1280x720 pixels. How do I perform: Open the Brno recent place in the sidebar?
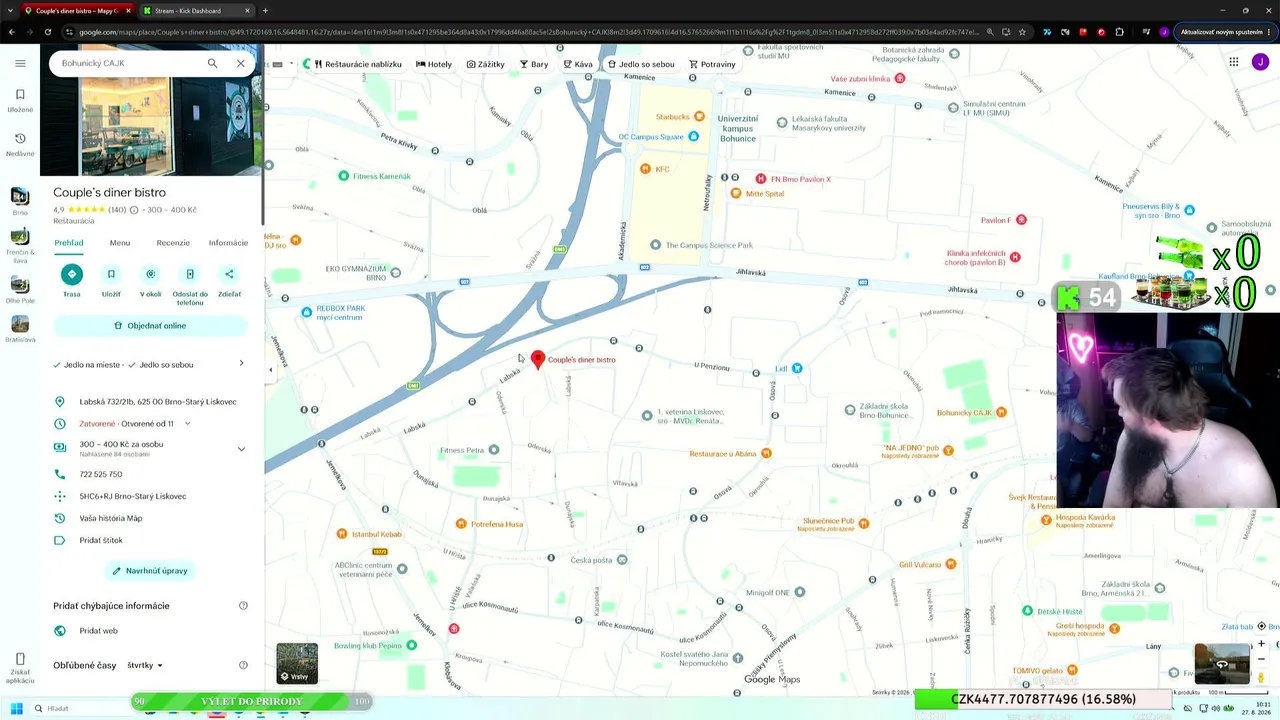coord(20,201)
